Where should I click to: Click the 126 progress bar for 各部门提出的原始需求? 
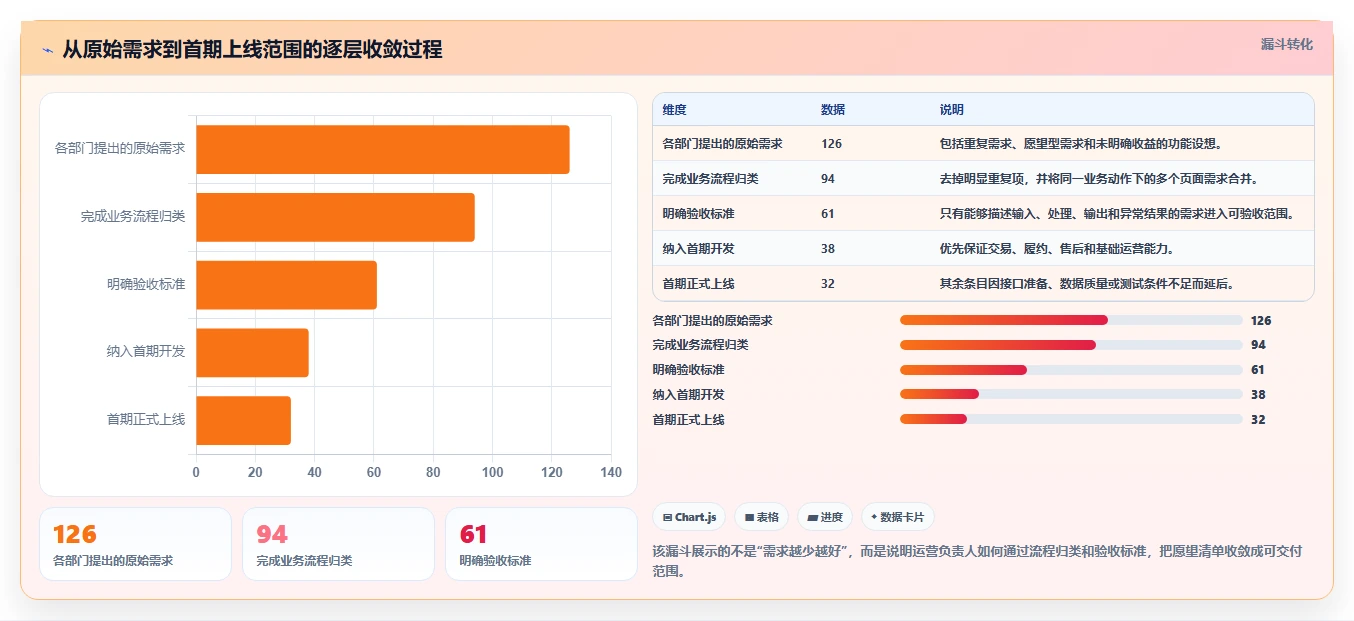[x=1071, y=320]
